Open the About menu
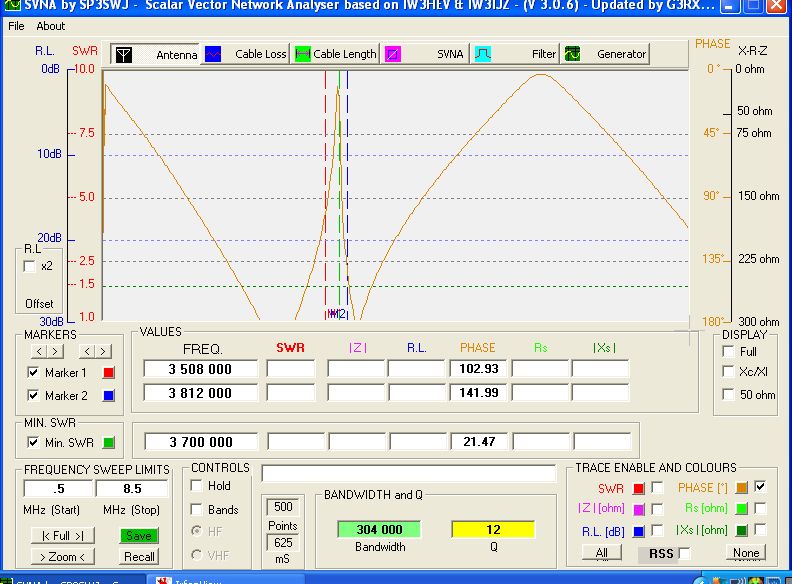The image size is (792, 584). [x=51, y=26]
